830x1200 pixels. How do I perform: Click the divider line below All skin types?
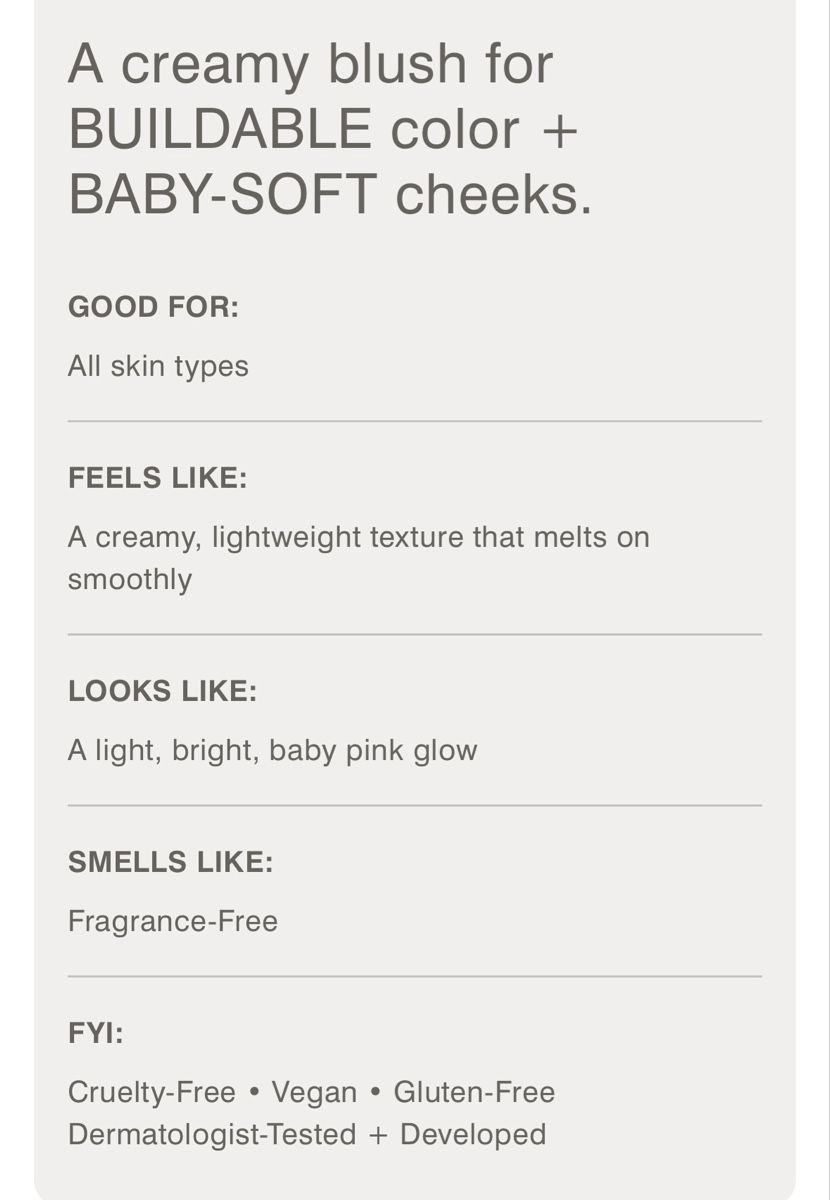click(415, 421)
